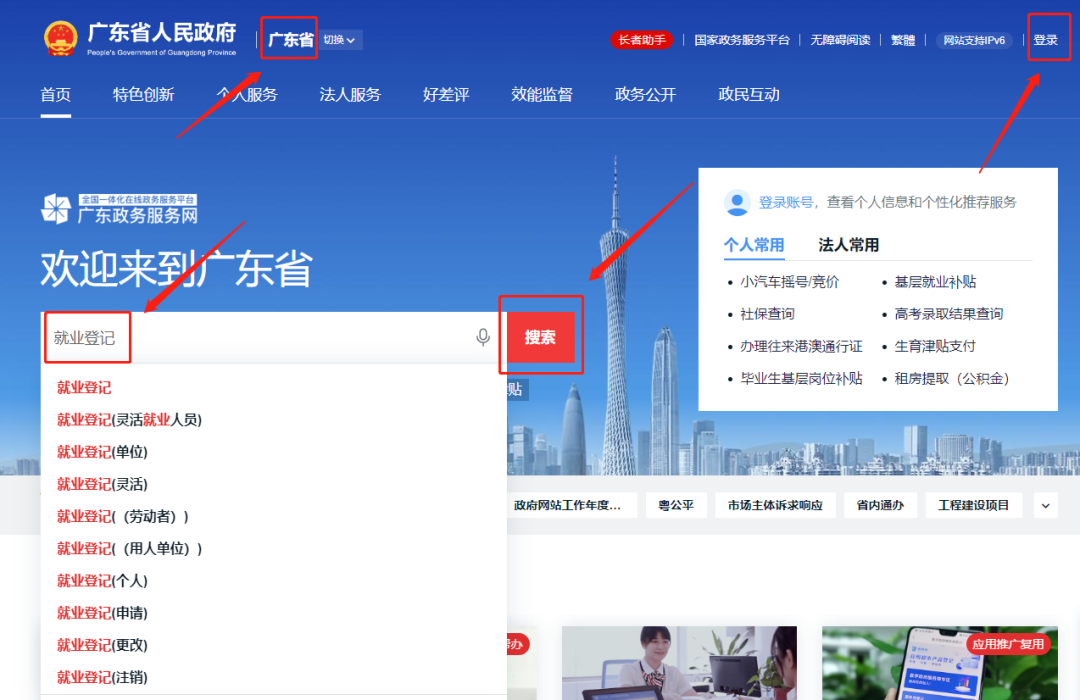Click the 广东政务服务网 pinwheel logo
The height and width of the screenshot is (700, 1080).
[56, 209]
